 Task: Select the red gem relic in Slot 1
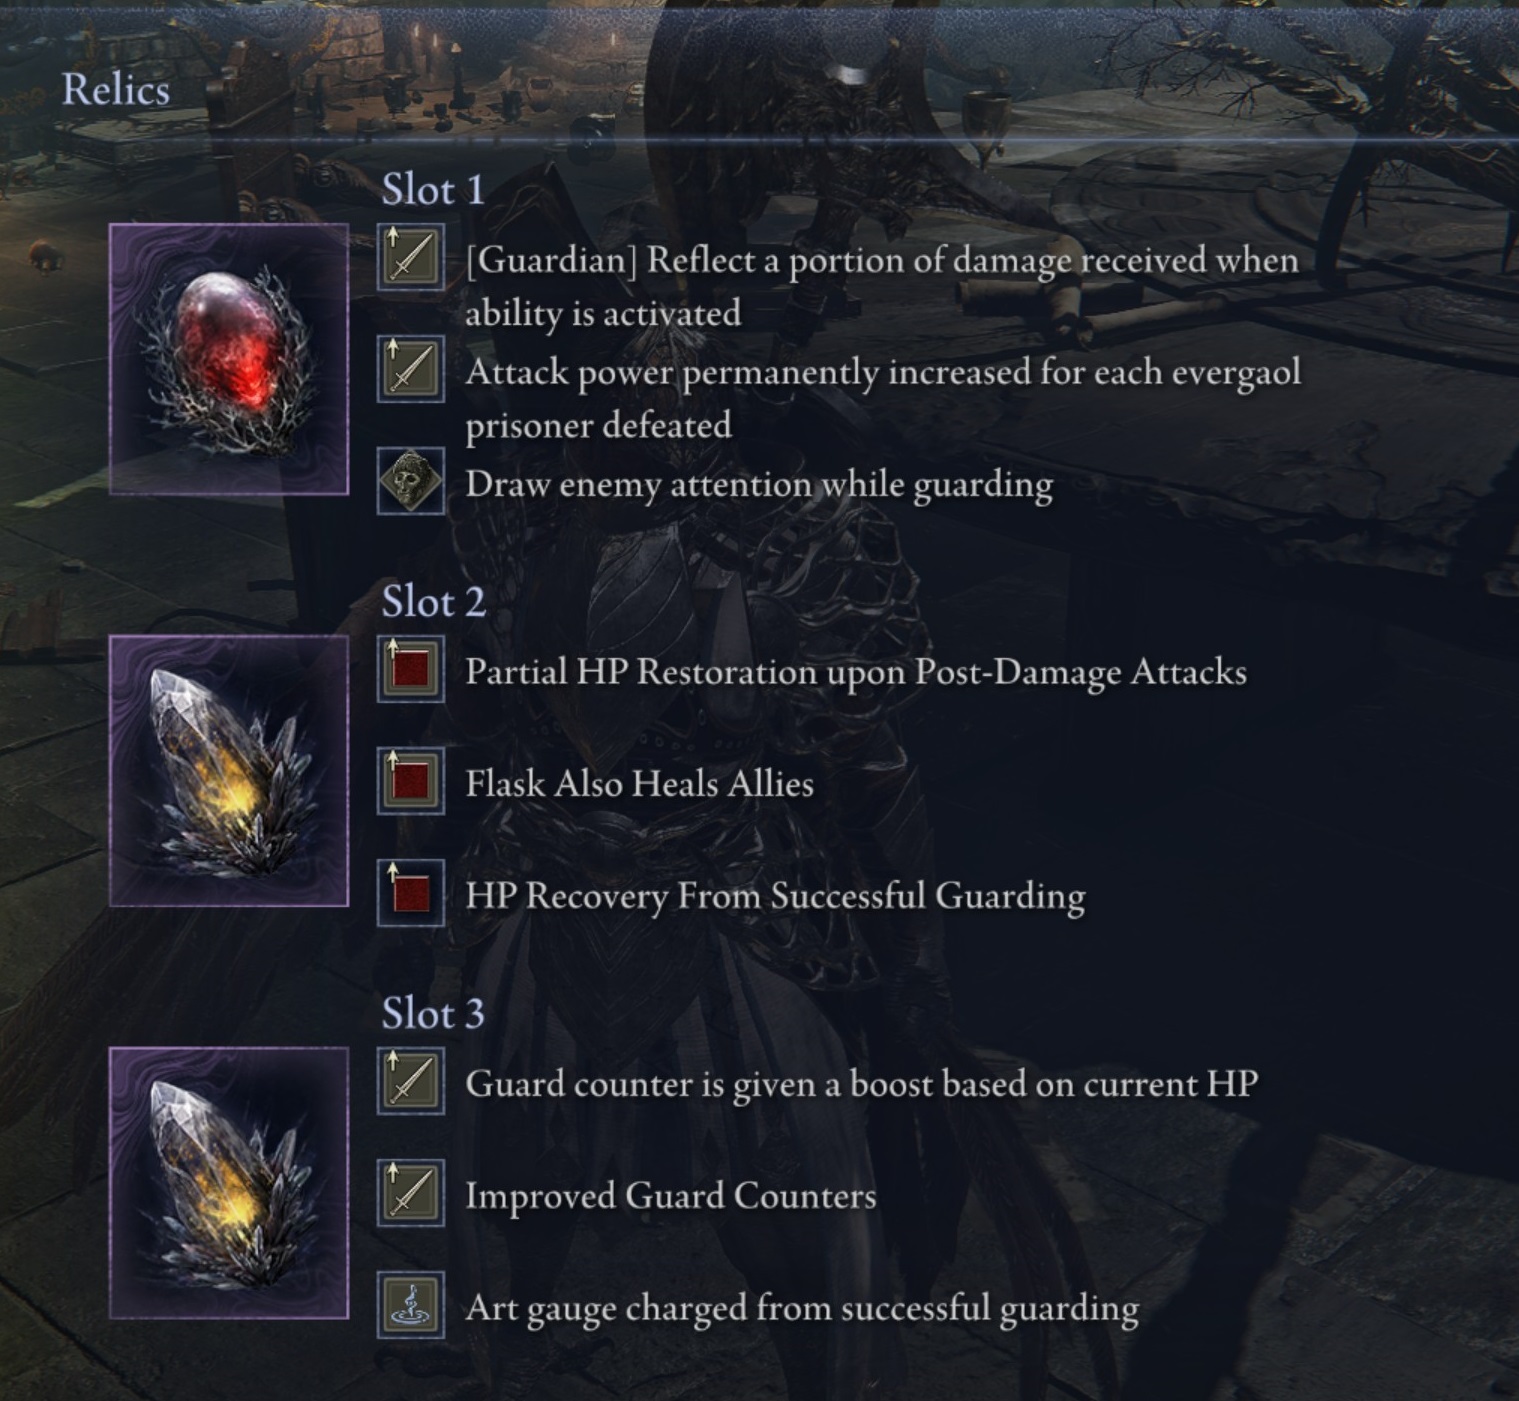point(229,360)
